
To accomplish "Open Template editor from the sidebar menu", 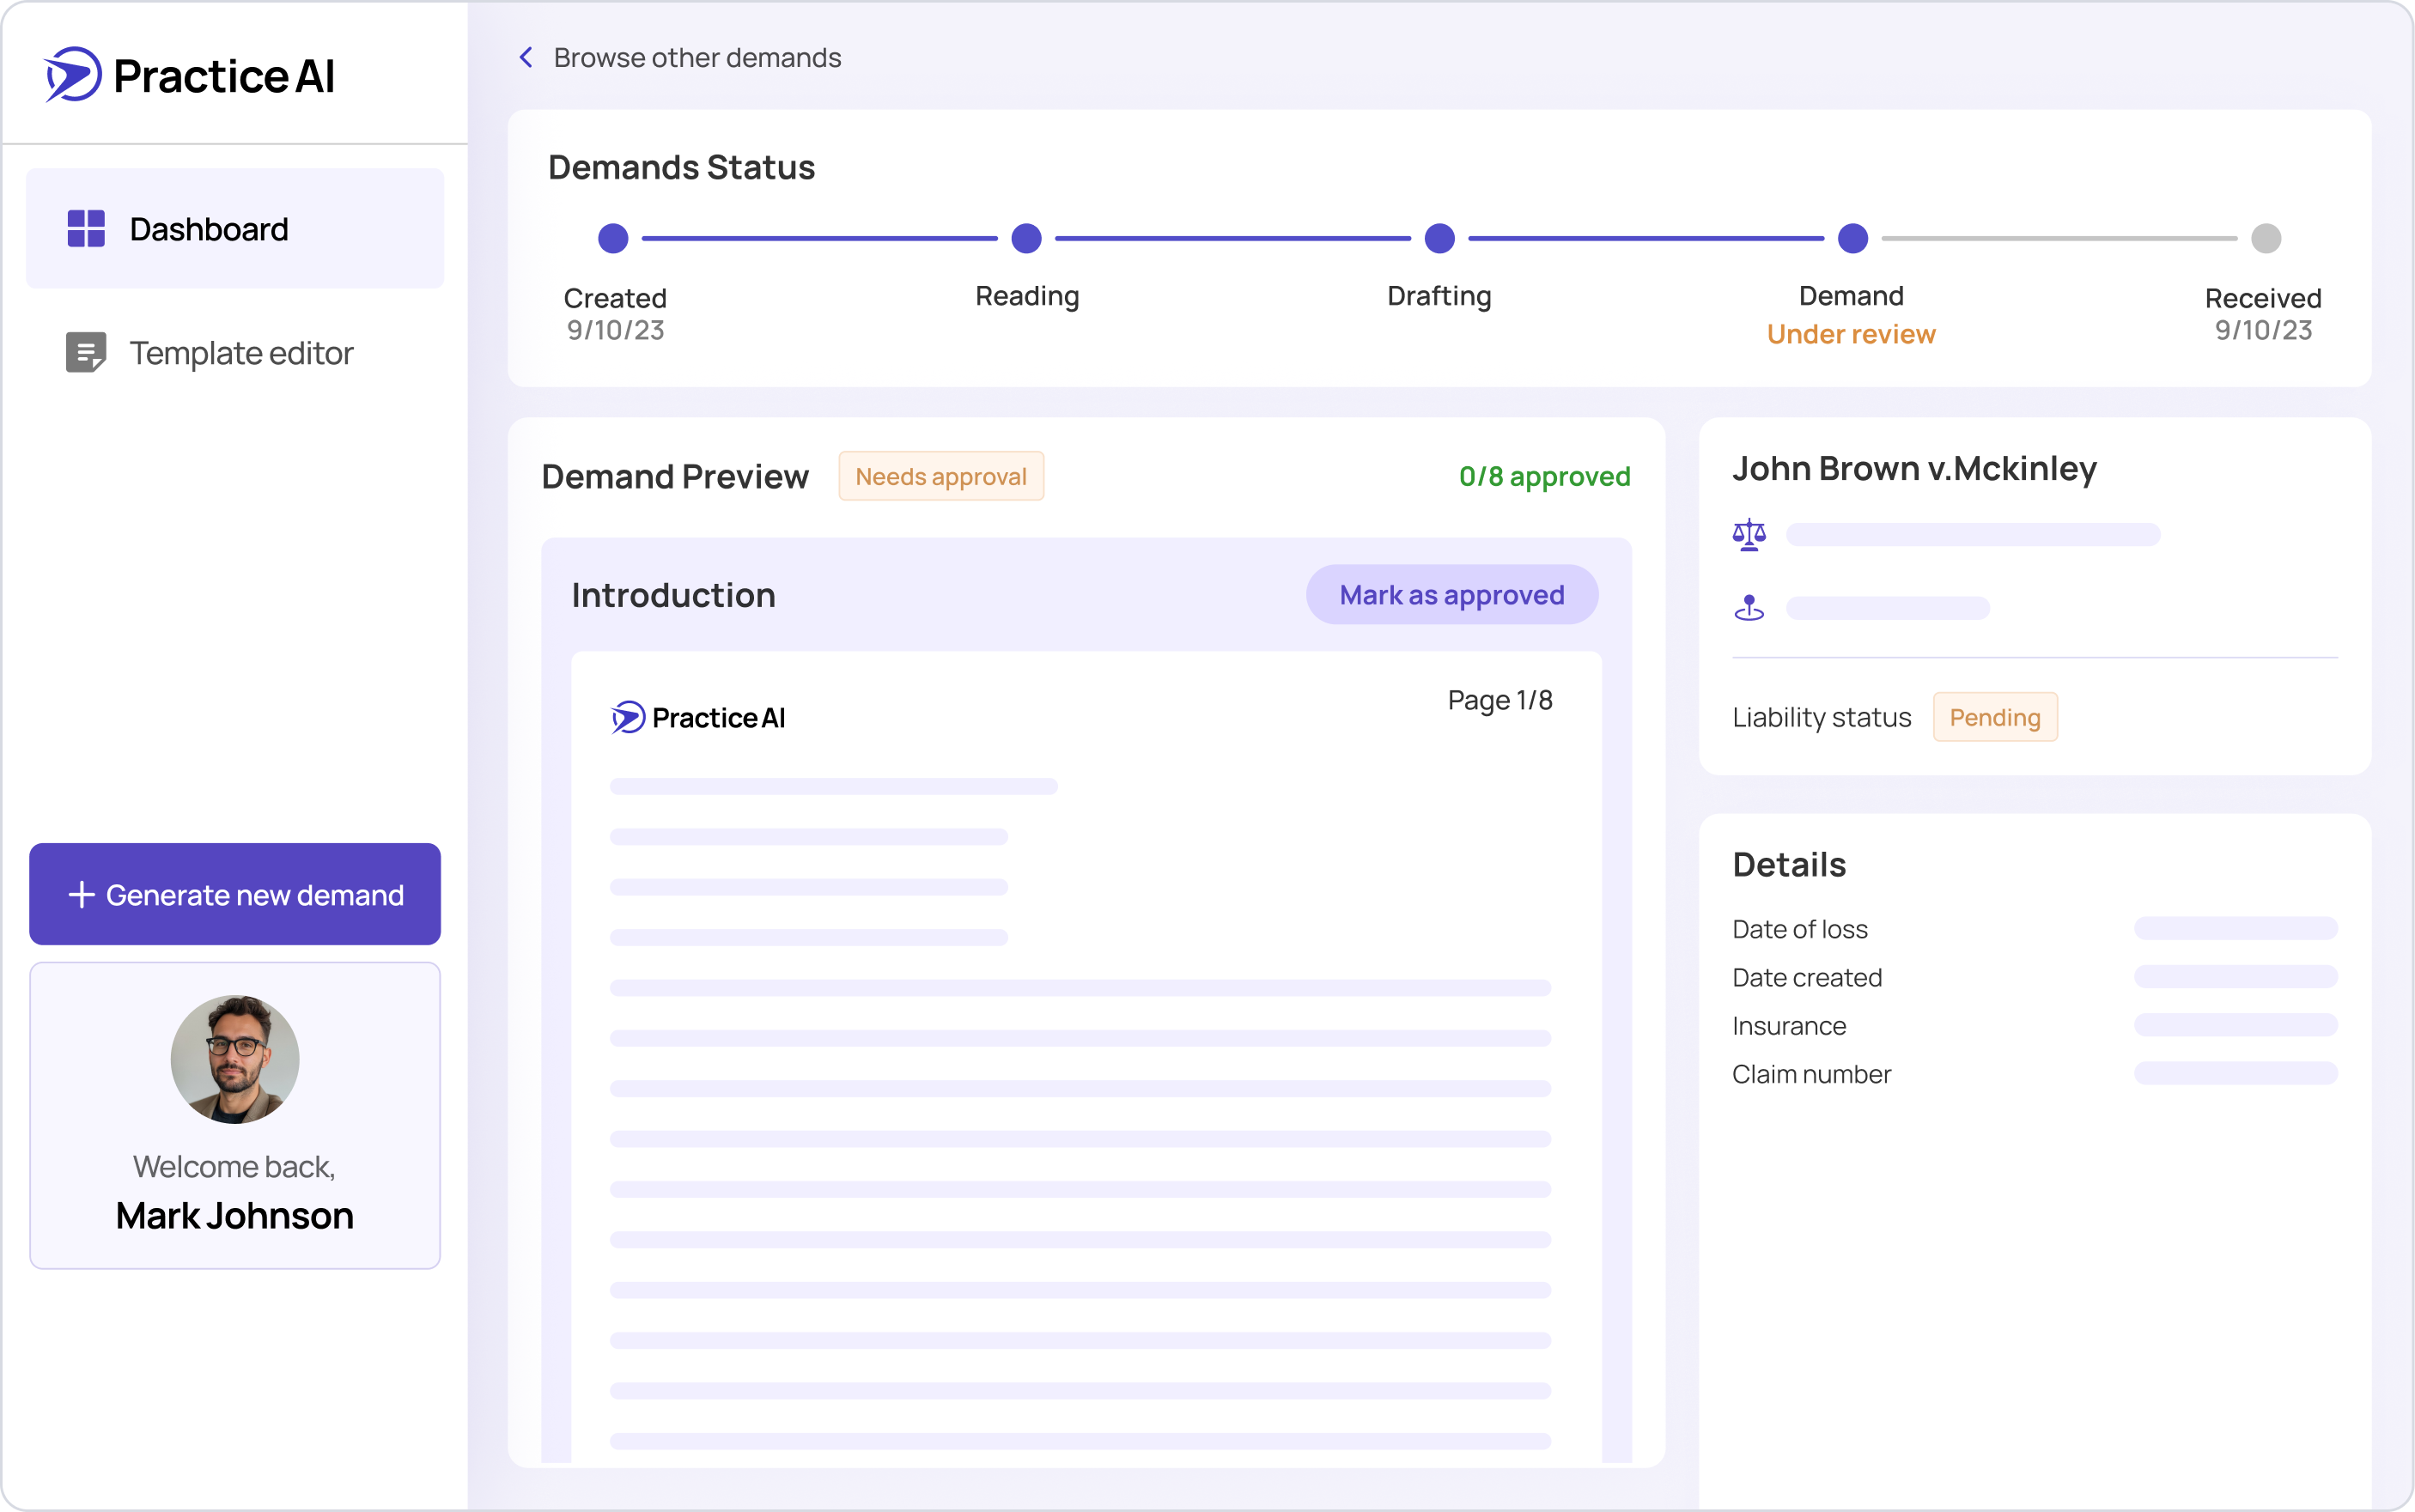I will coord(241,352).
